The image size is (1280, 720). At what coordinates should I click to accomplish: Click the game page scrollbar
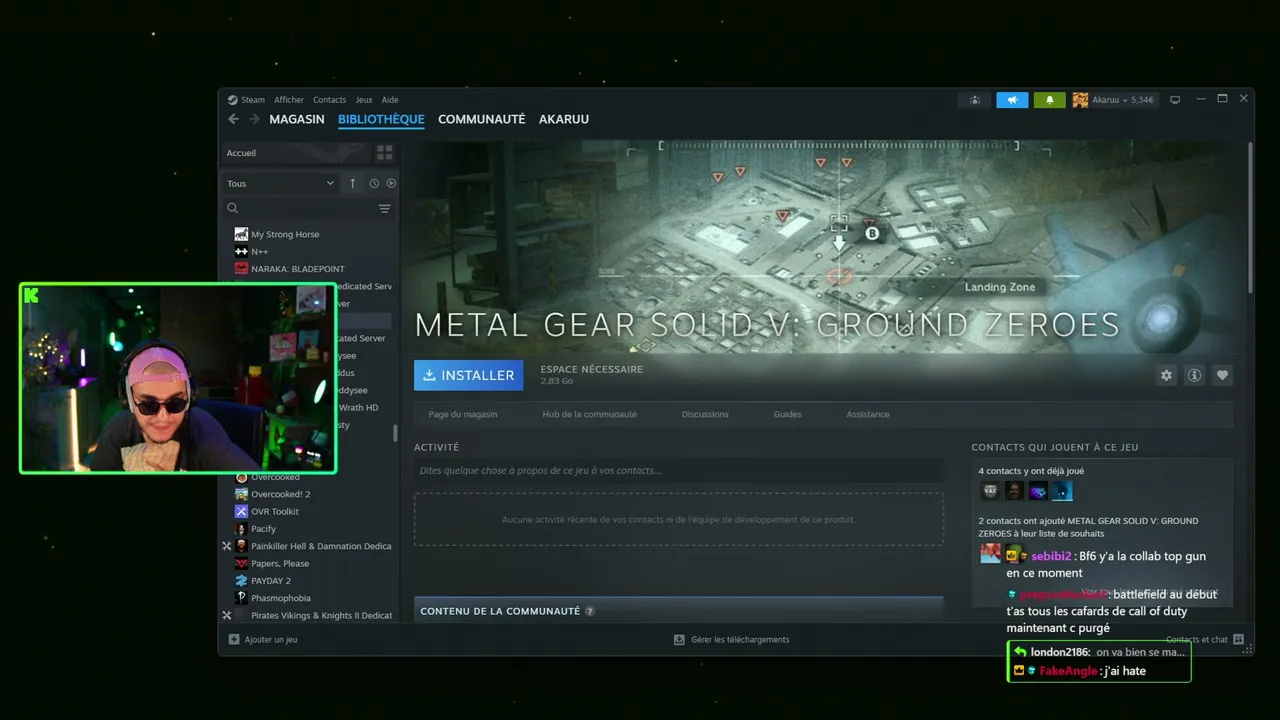[x=1250, y=218]
